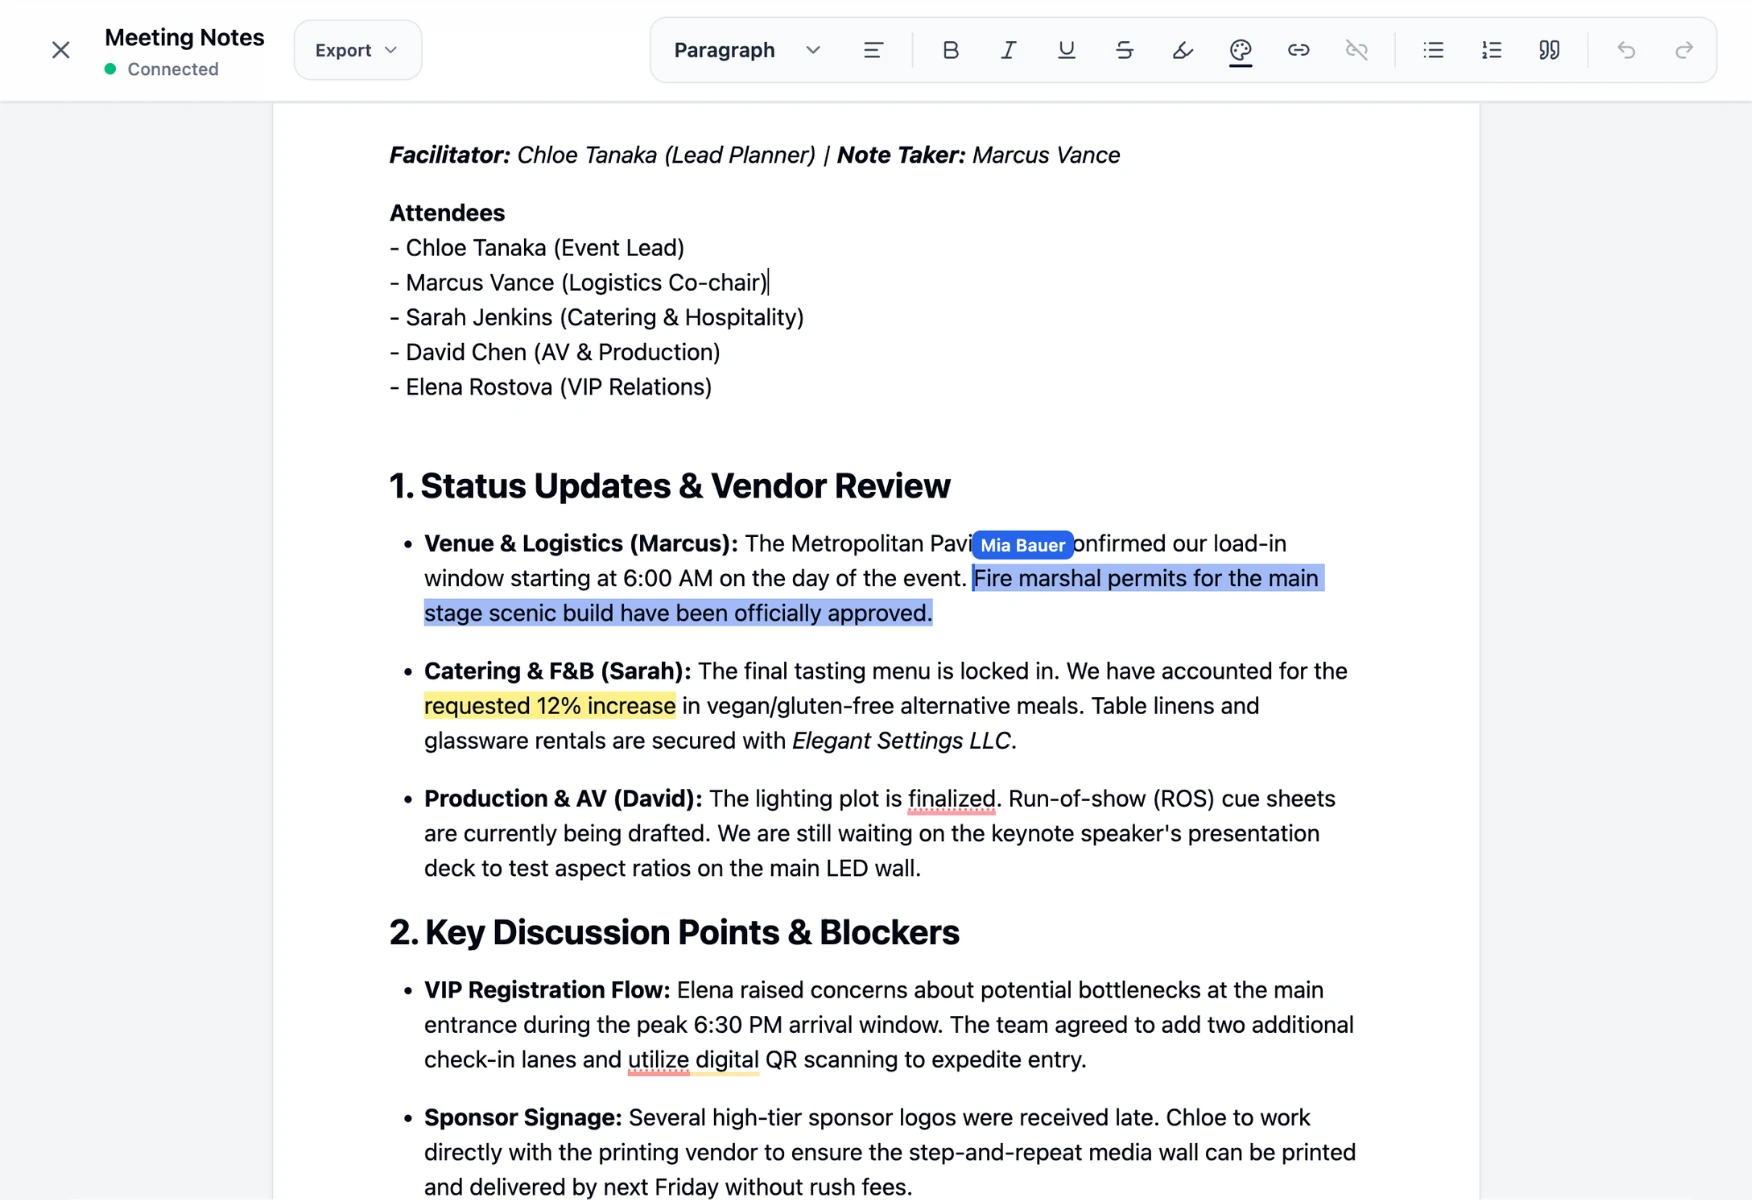Image resolution: width=1752 pixels, height=1200 pixels.
Task: Apply strikethrough to selected text
Action: click(1124, 50)
